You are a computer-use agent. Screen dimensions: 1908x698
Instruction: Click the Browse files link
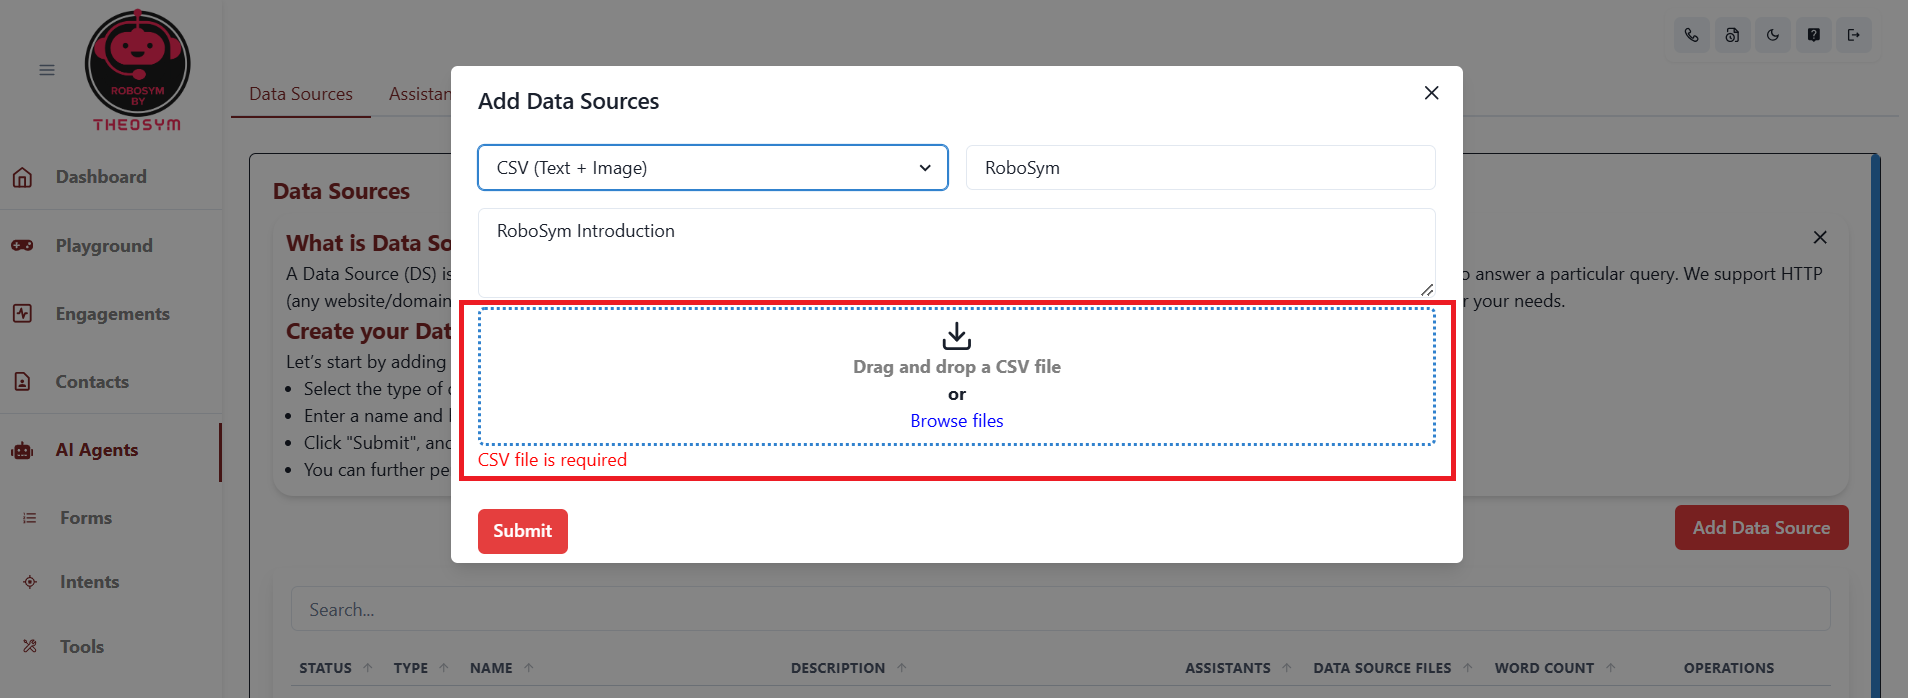tap(957, 421)
